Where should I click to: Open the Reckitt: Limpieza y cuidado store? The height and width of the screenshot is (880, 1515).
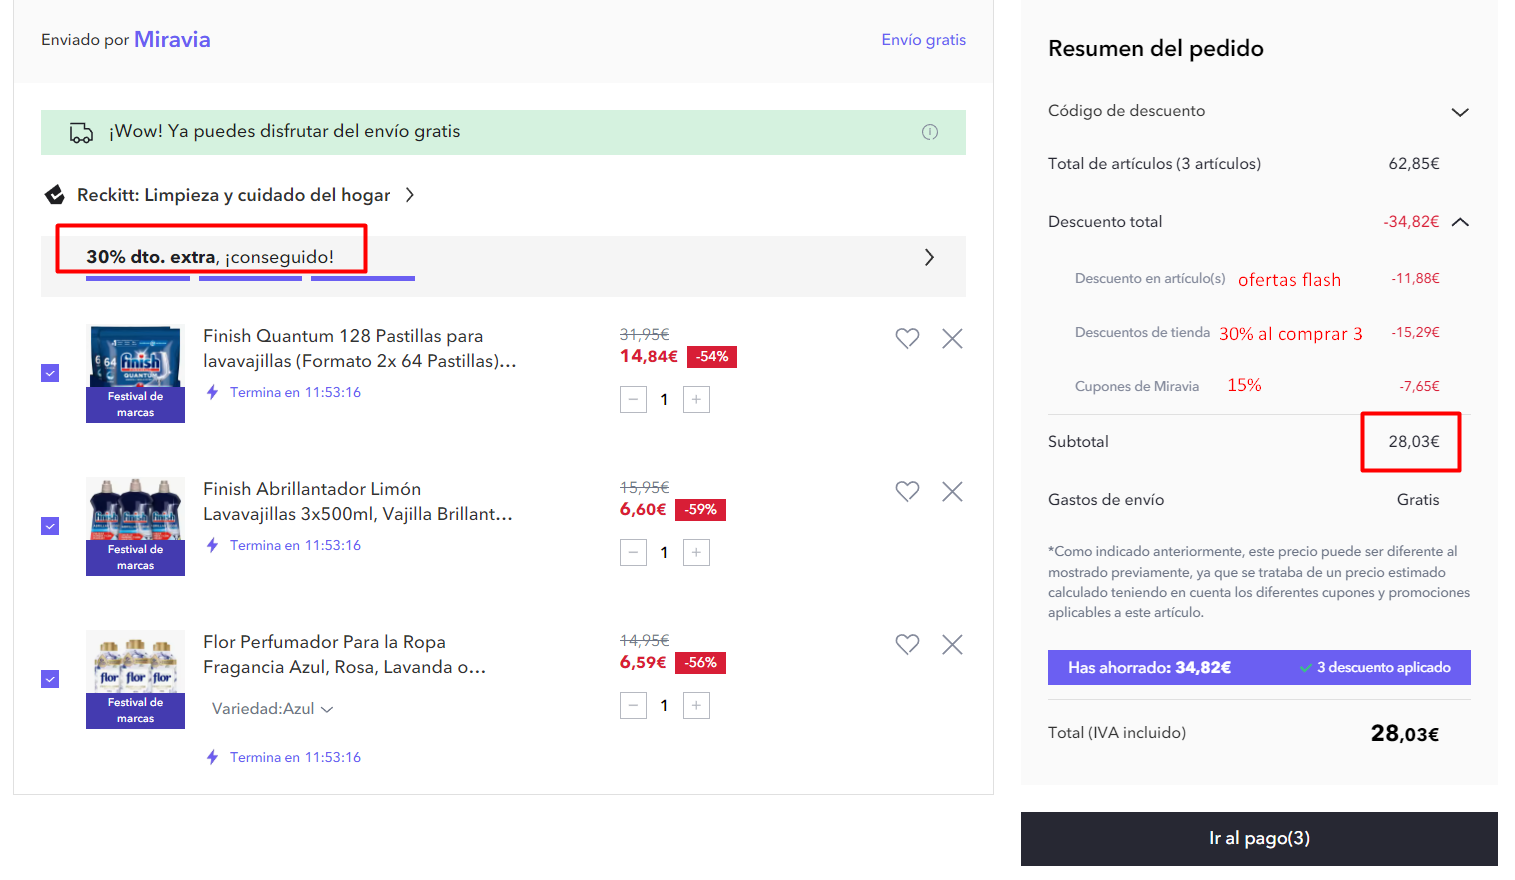point(234,195)
